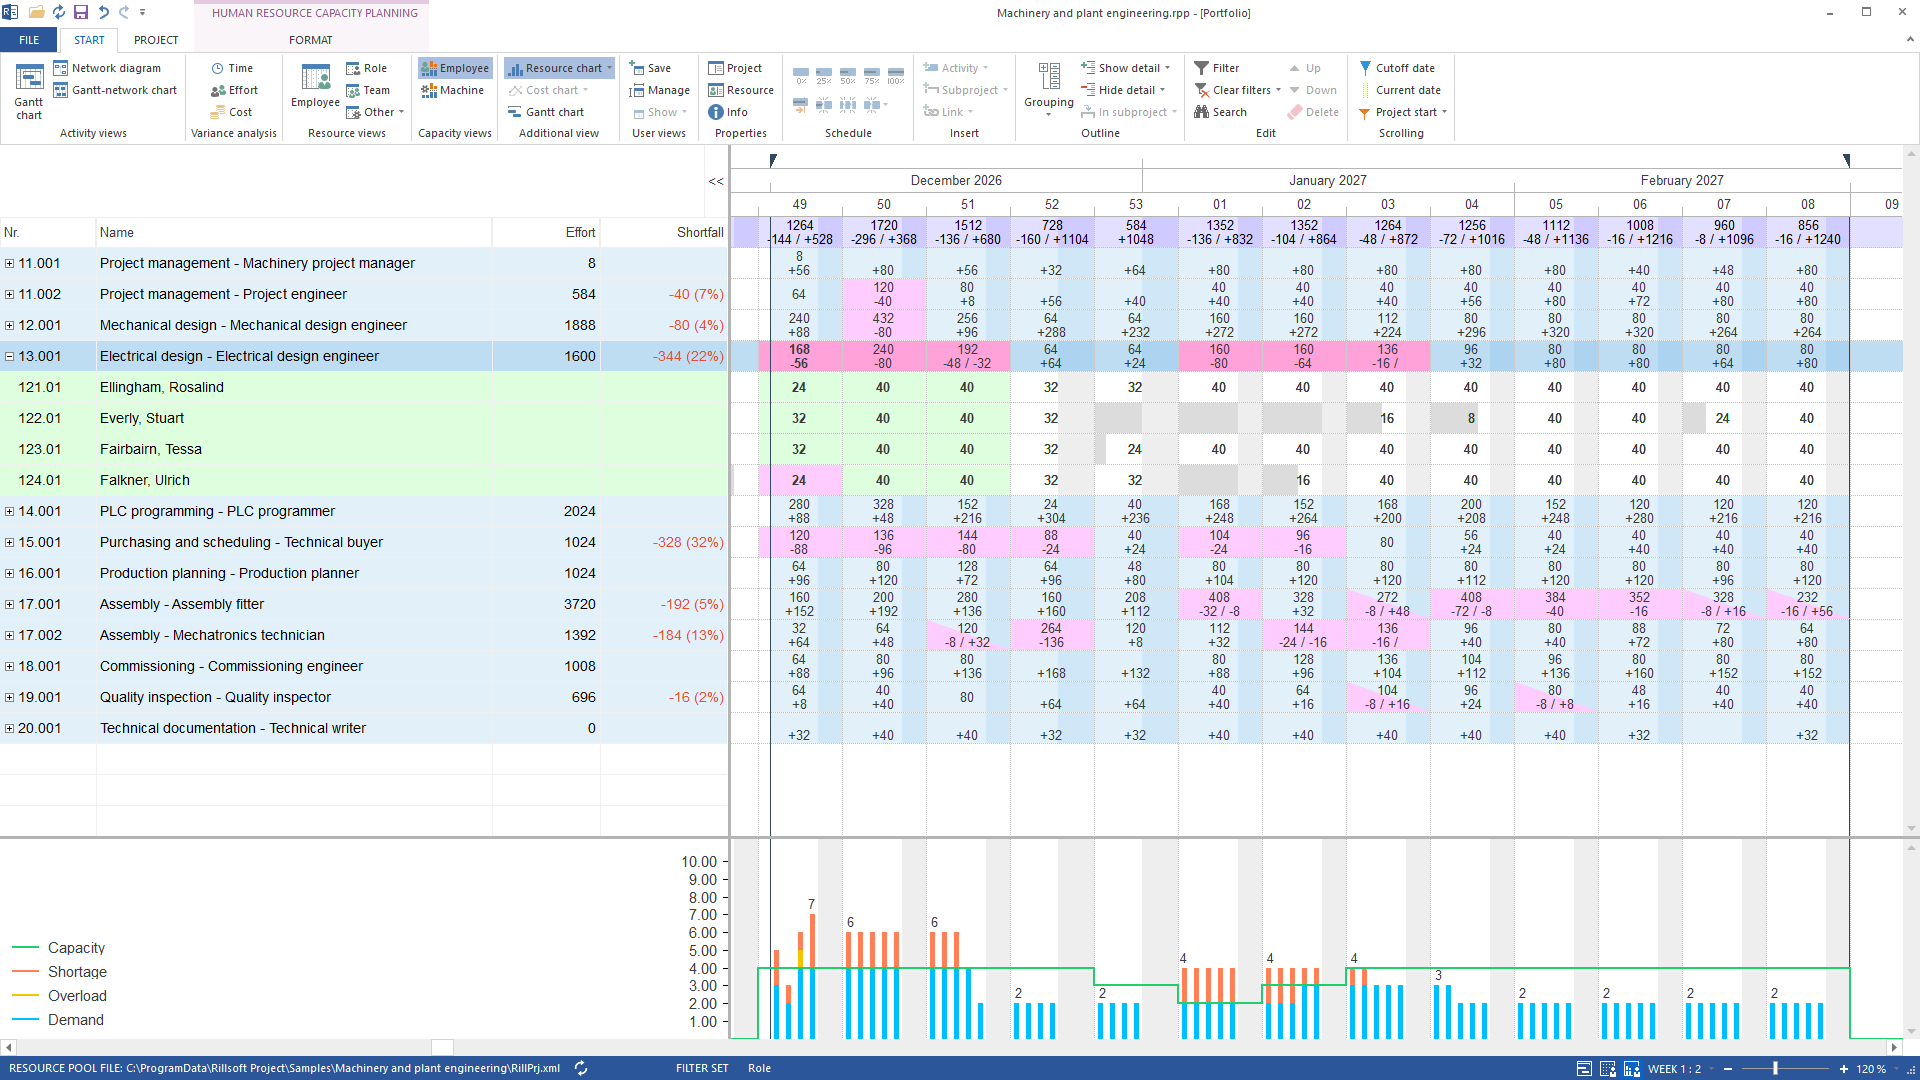Expand the 14.001 PLC programming row

[9, 511]
